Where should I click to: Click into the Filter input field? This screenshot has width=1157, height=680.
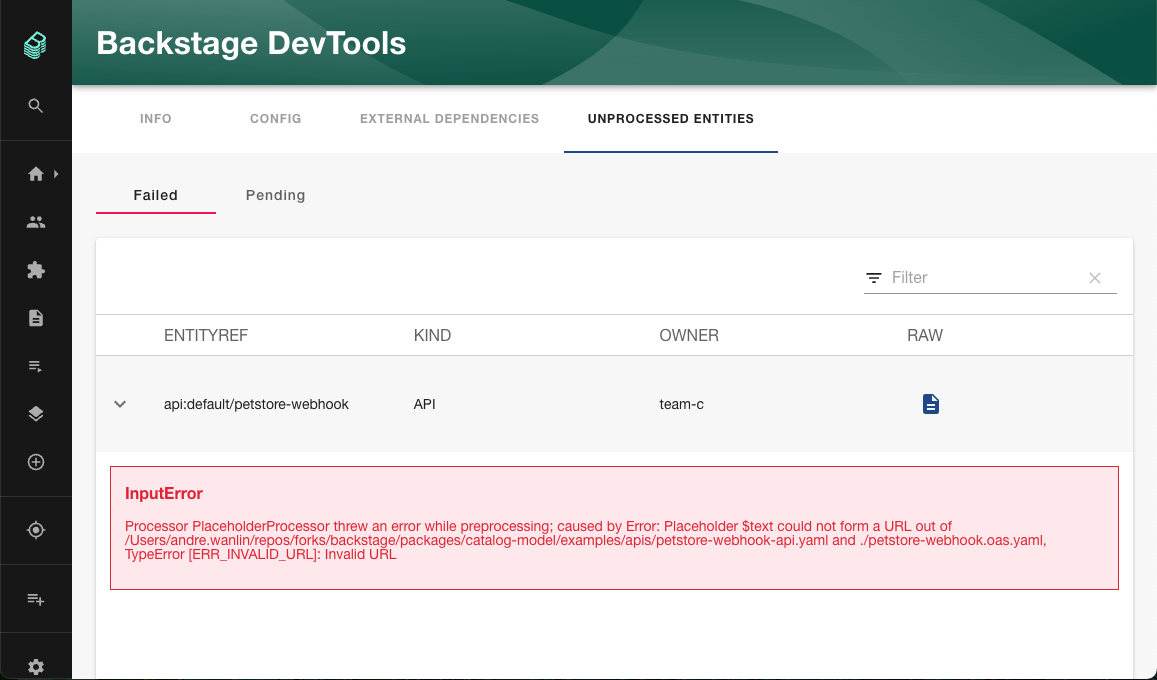pyautogui.click(x=984, y=277)
